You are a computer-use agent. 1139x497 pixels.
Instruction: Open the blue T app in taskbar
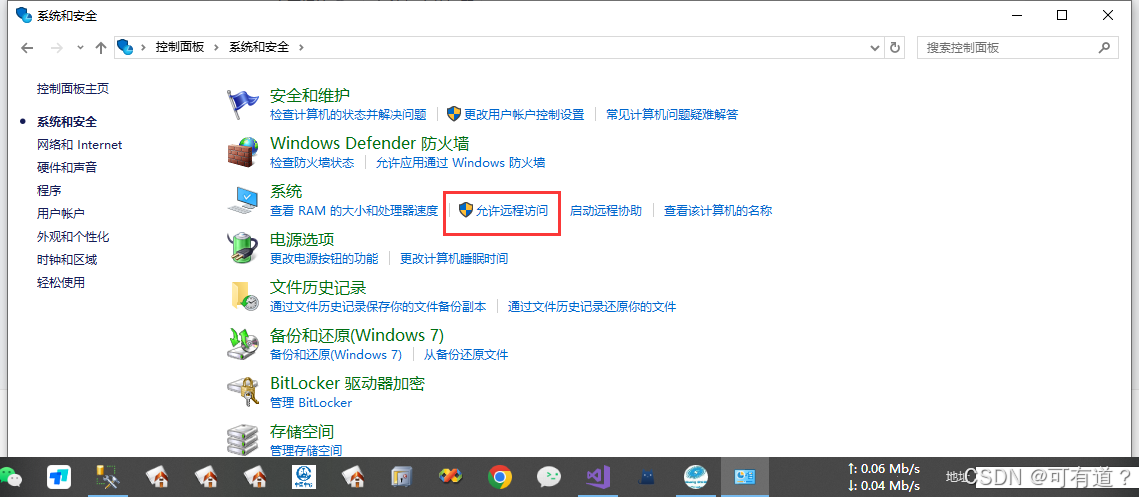point(59,477)
